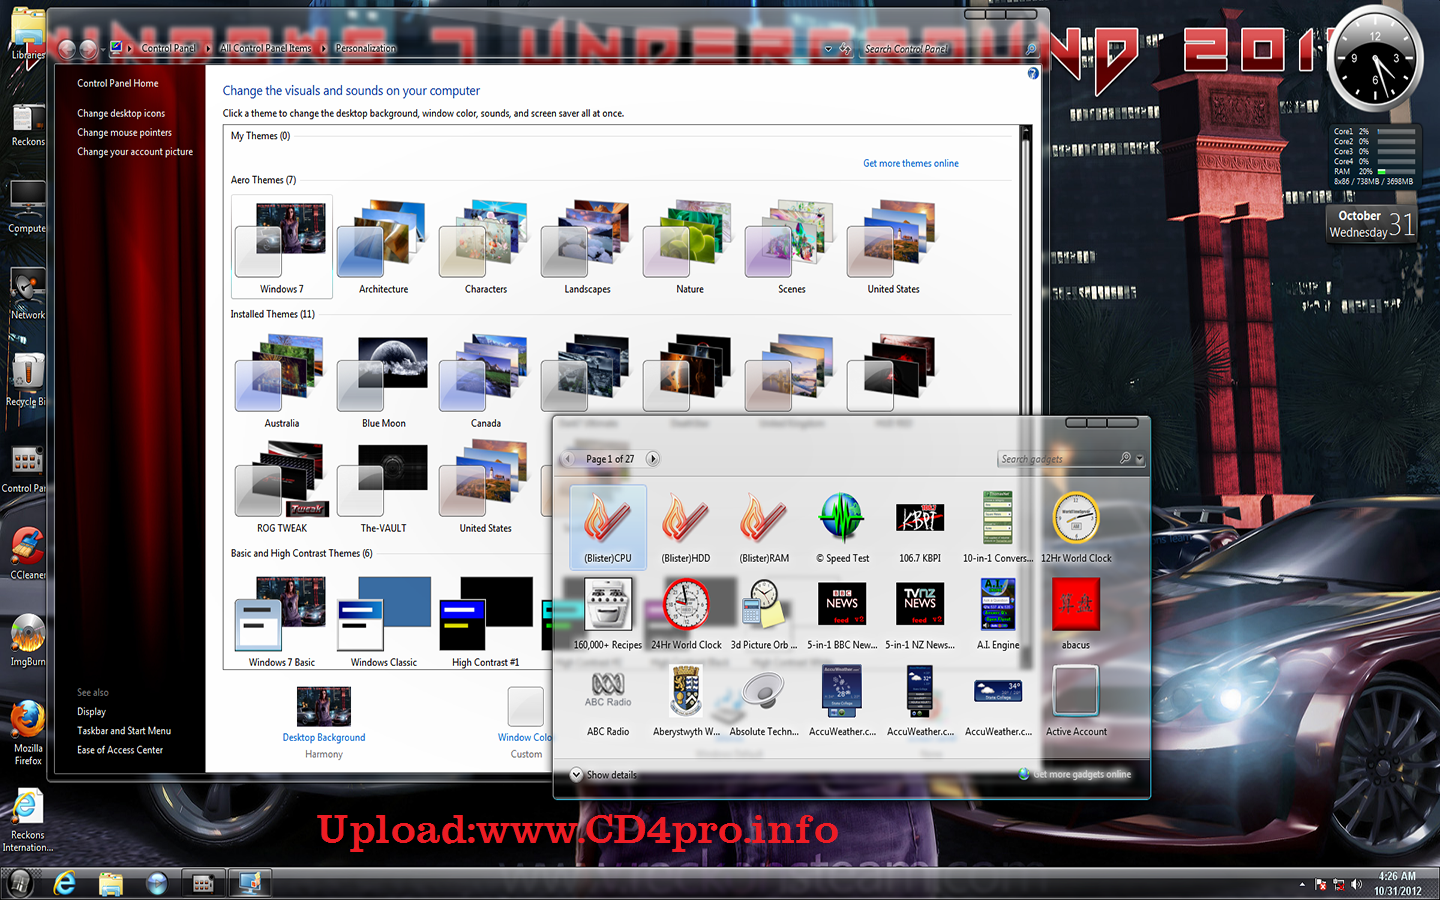Open help in the Personalization window
Viewport: 1440px width, 900px height.
1033,73
